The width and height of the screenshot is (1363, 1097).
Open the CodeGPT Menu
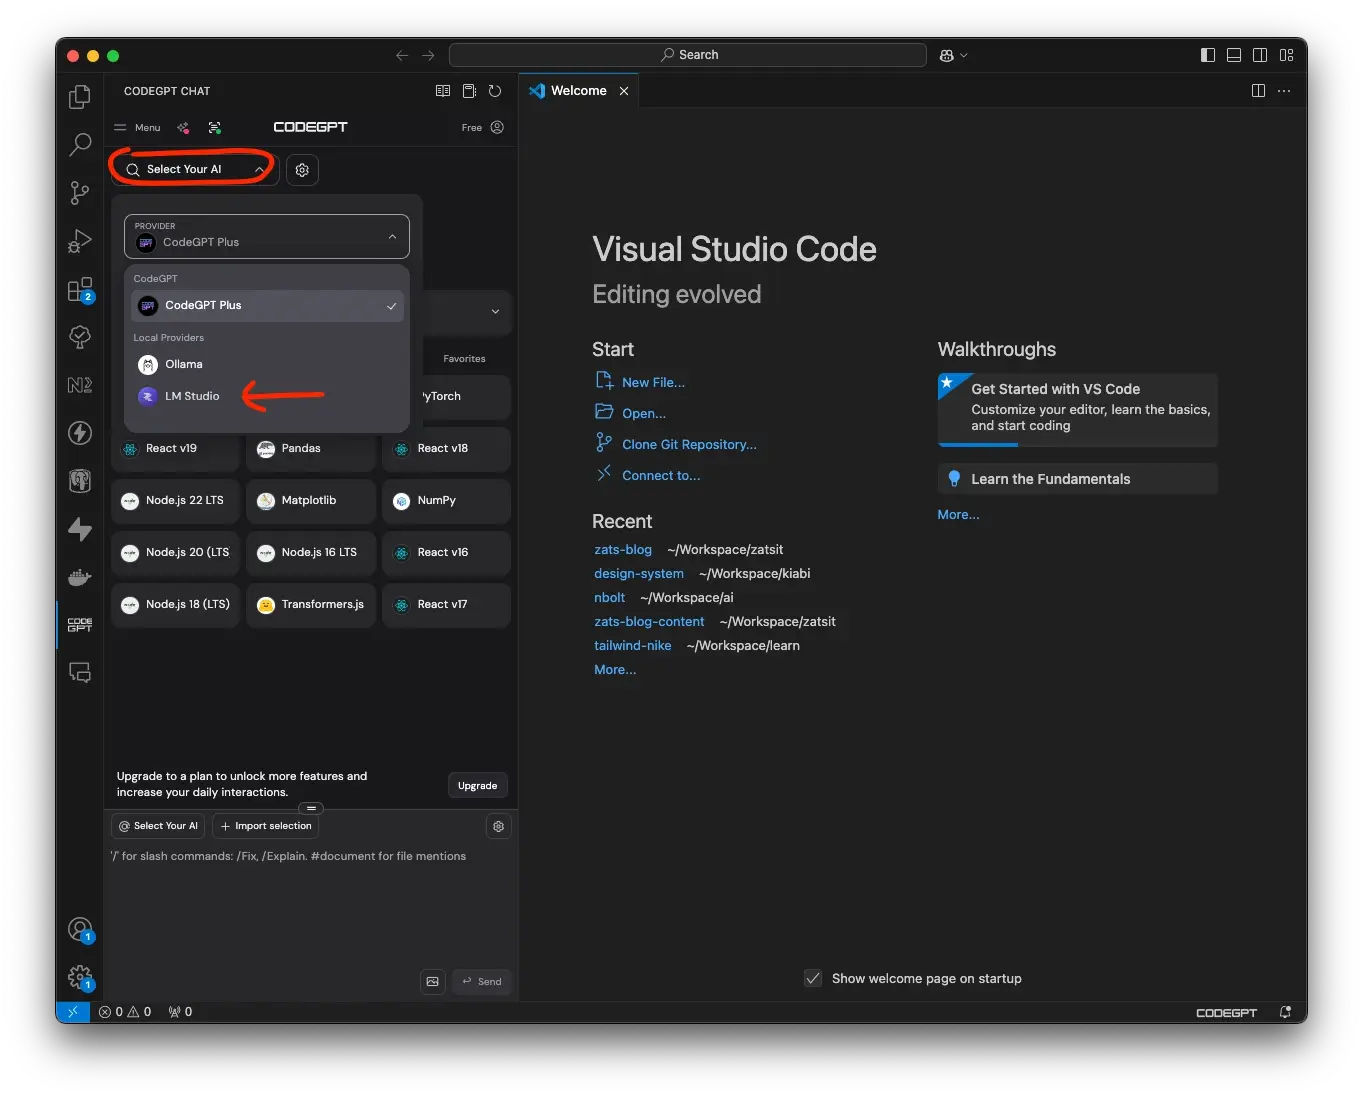pos(137,127)
